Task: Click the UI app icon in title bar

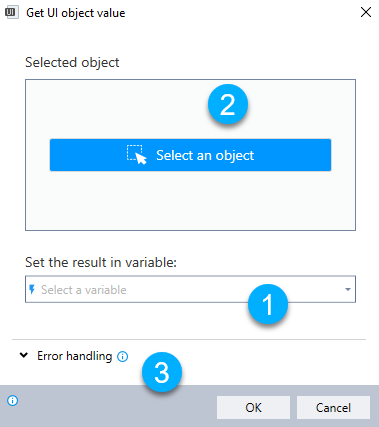Action: click(x=12, y=12)
